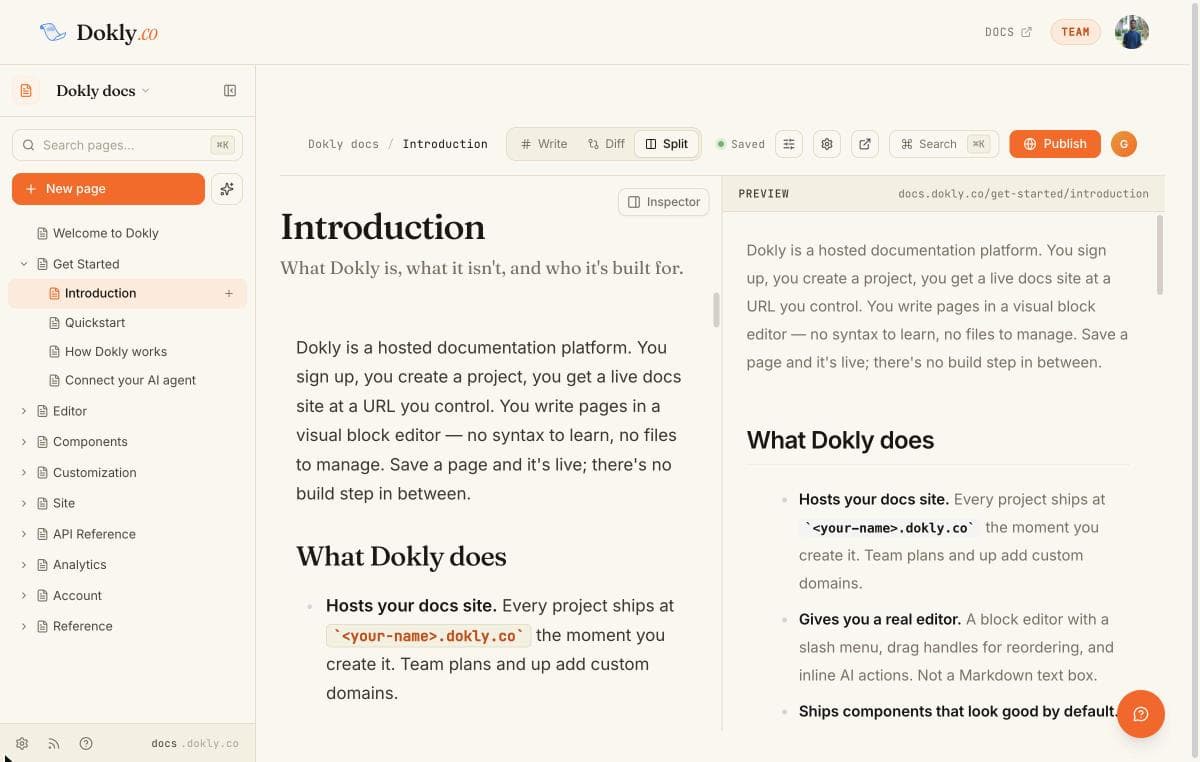Open the chat support floating button
Viewport: 1200px width, 762px height.
tap(1141, 714)
